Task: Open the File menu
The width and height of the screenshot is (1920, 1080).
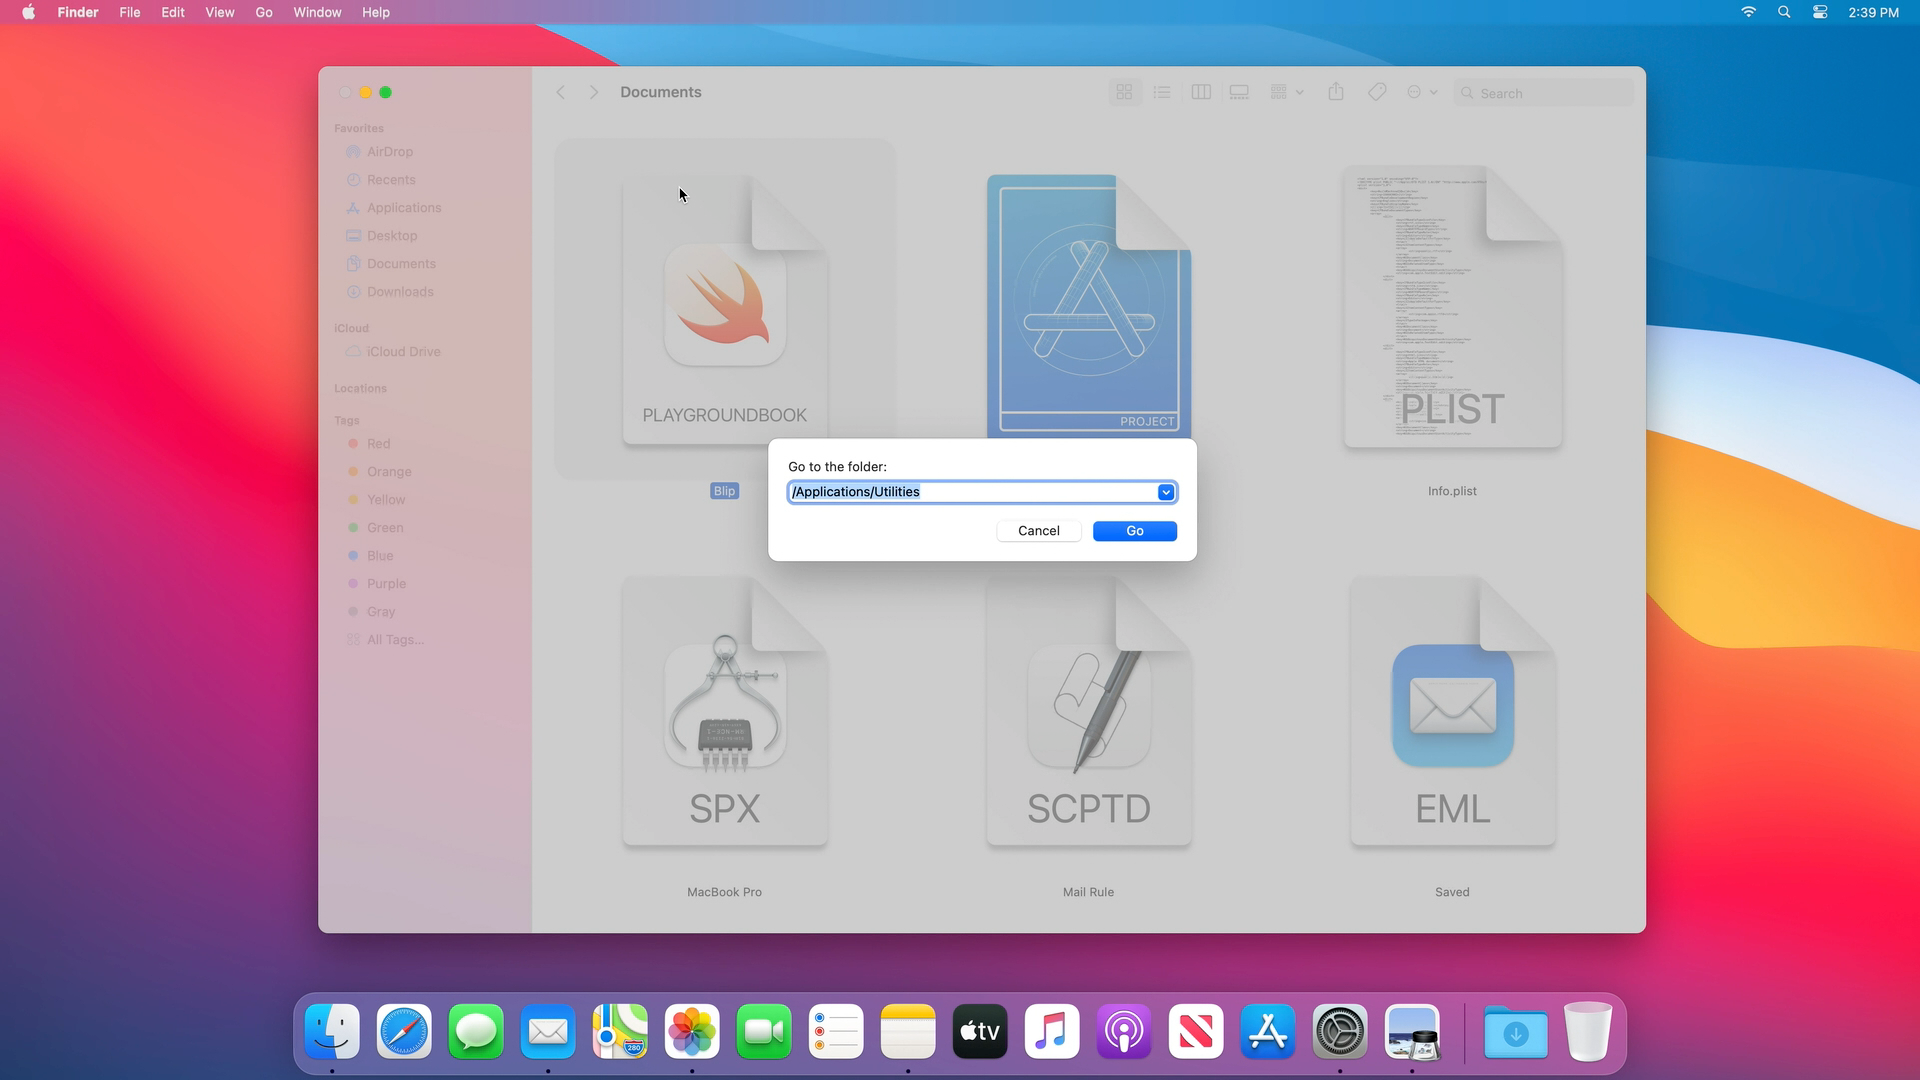Action: 130,12
